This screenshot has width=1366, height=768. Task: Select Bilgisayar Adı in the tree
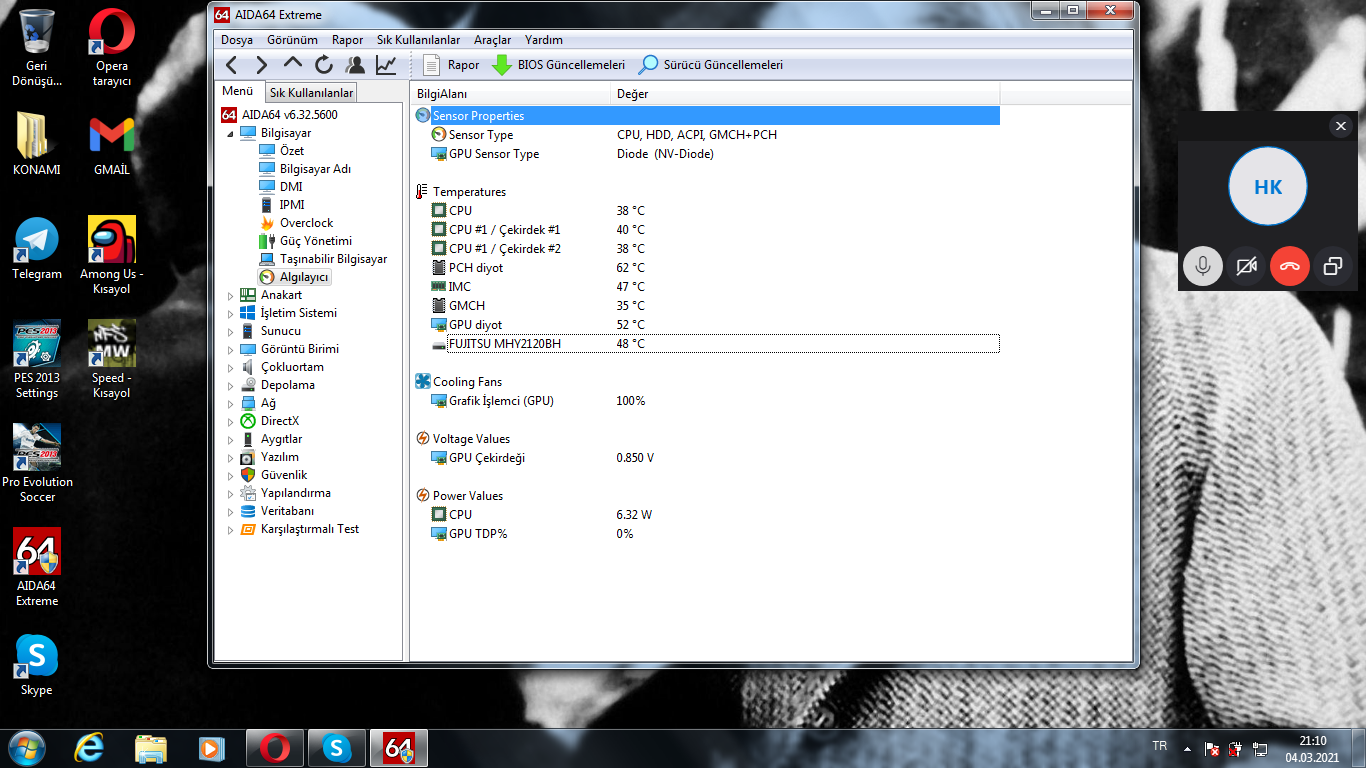click(x=315, y=169)
